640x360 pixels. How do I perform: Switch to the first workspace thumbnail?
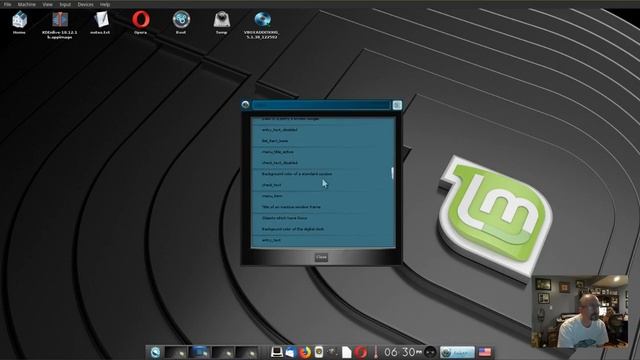[176, 352]
